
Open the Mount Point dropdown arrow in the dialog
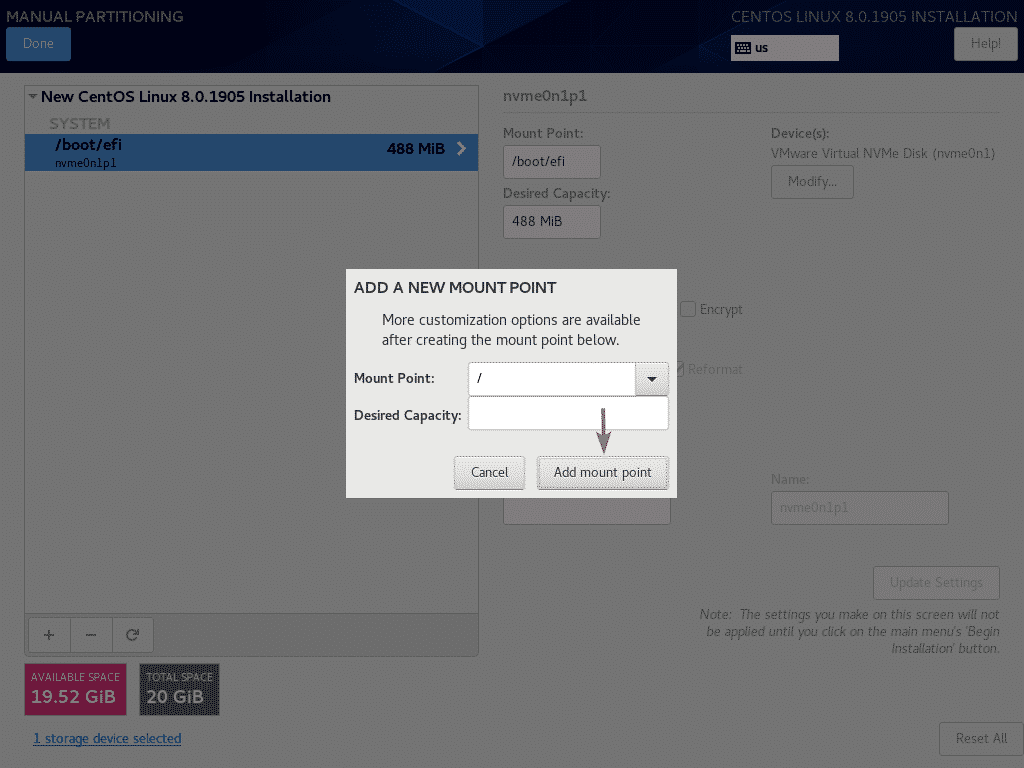[x=652, y=379]
